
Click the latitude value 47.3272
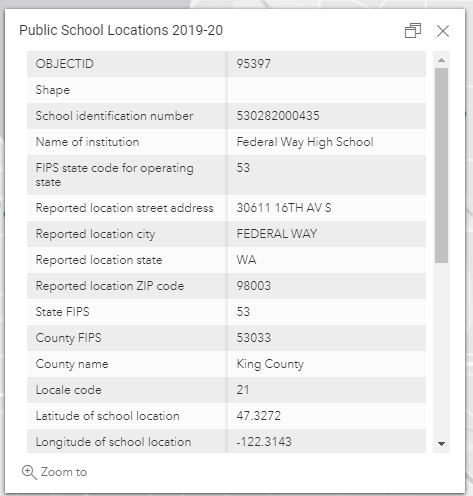coord(259,416)
